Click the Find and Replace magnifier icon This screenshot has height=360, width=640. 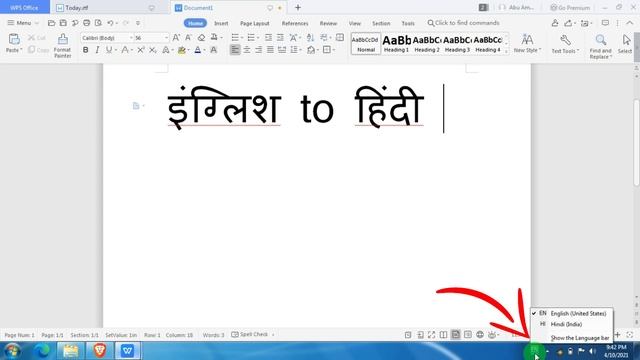point(600,40)
